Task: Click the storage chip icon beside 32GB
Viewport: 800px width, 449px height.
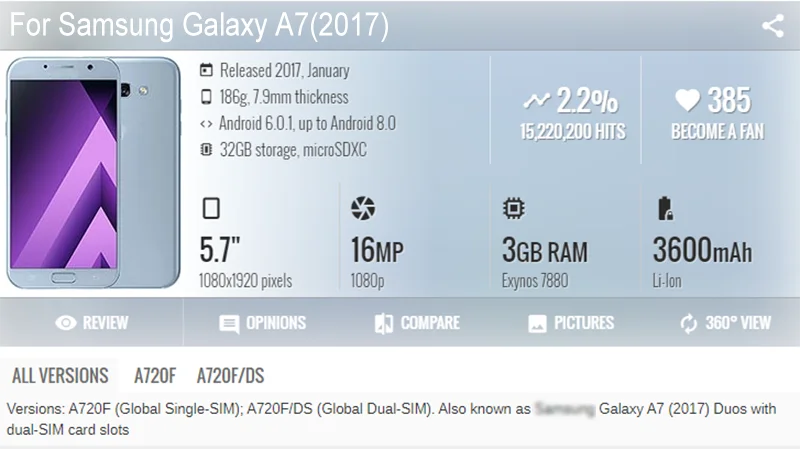Action: [206, 149]
